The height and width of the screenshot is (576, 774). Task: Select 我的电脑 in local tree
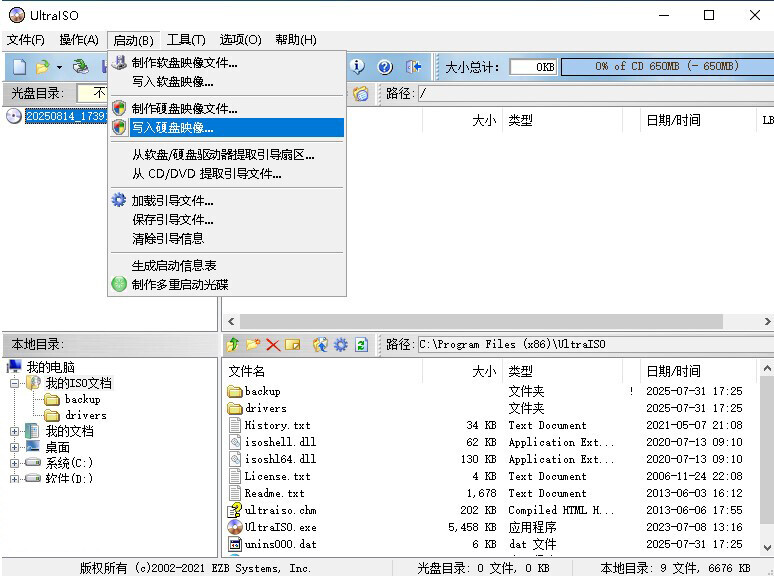[x=50, y=367]
